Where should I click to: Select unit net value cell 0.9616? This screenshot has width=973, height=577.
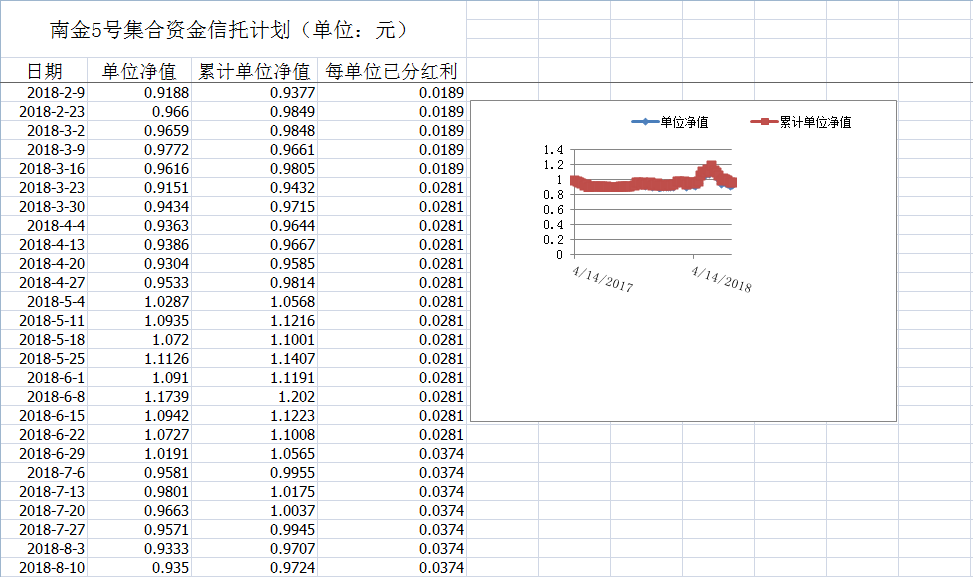click(x=140, y=169)
